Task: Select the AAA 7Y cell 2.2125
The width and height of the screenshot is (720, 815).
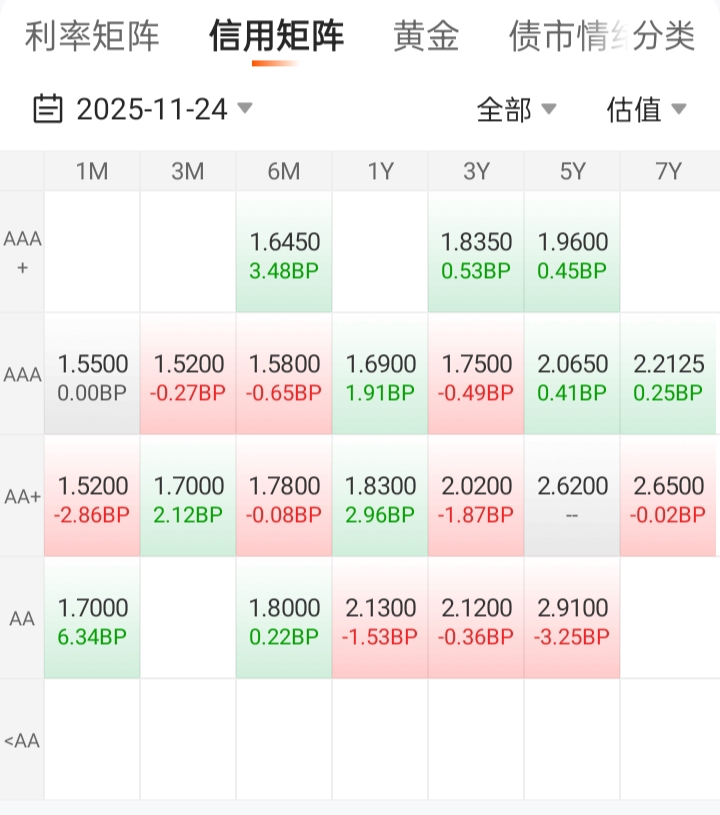Action: coord(669,376)
